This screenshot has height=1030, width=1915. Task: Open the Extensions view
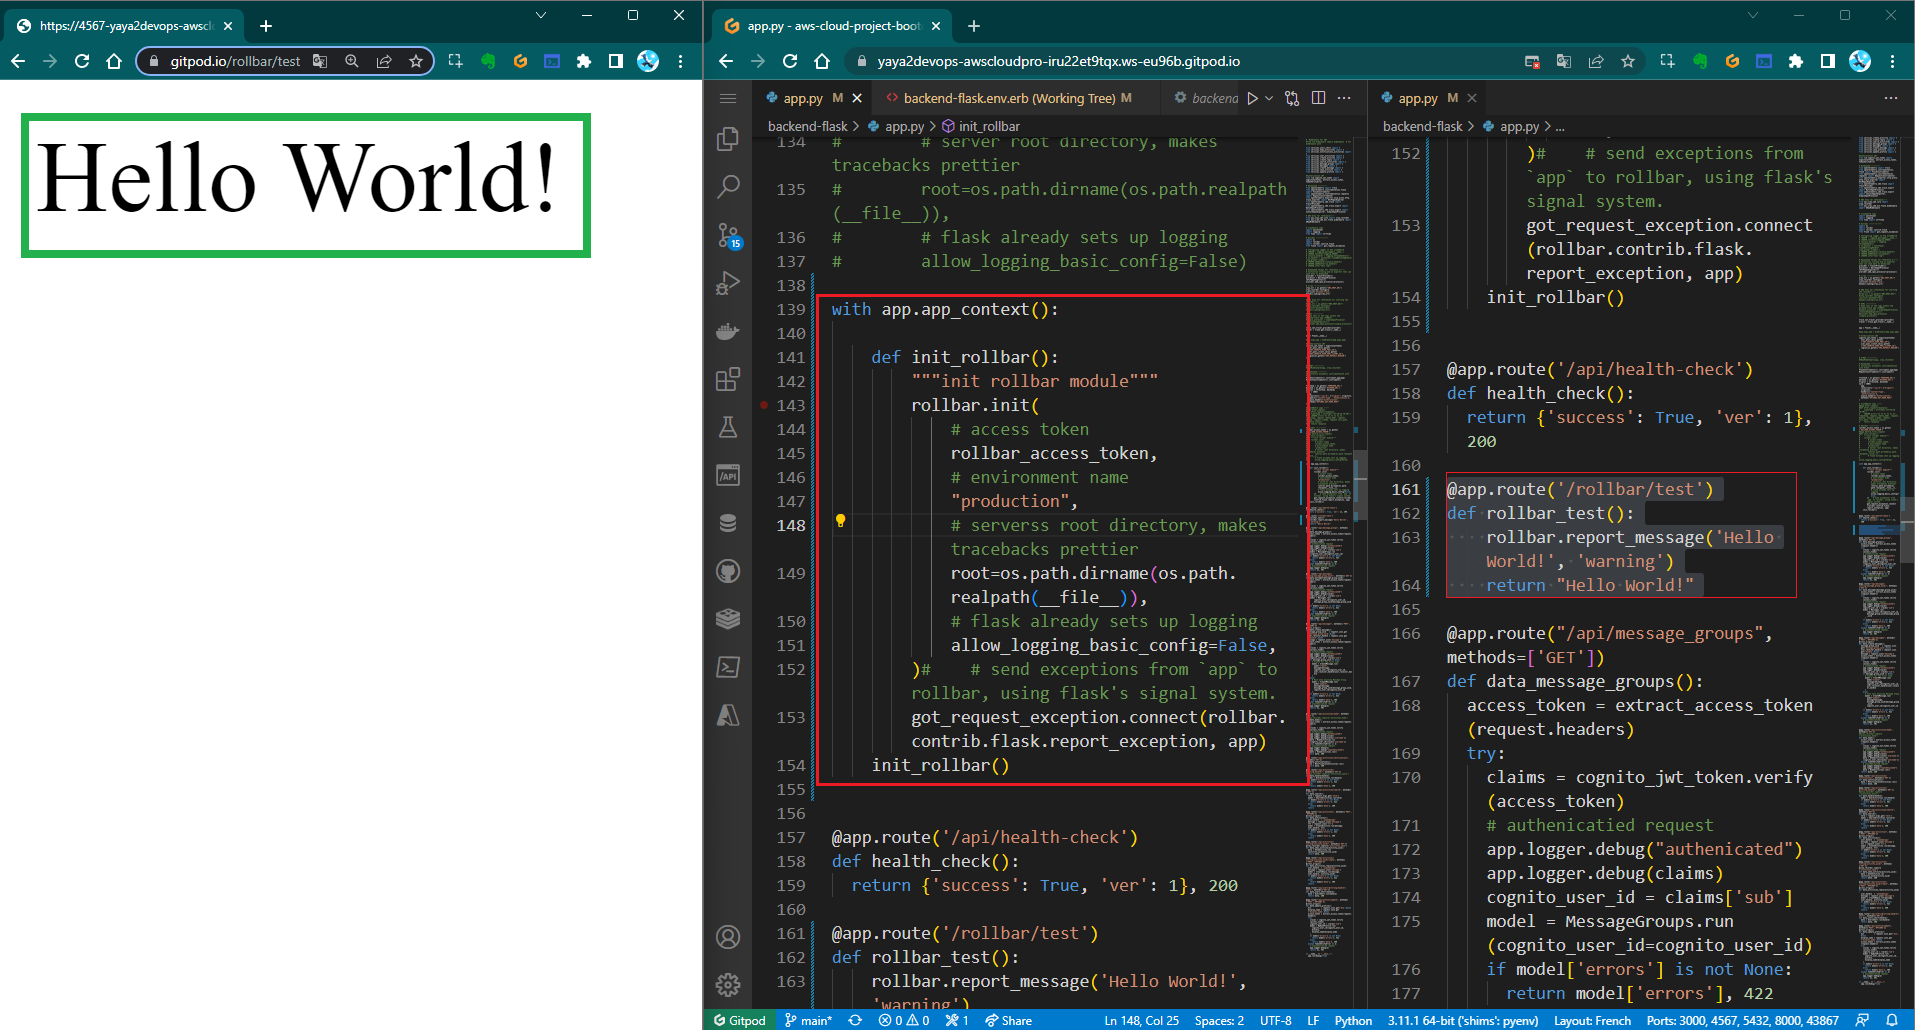pos(728,379)
